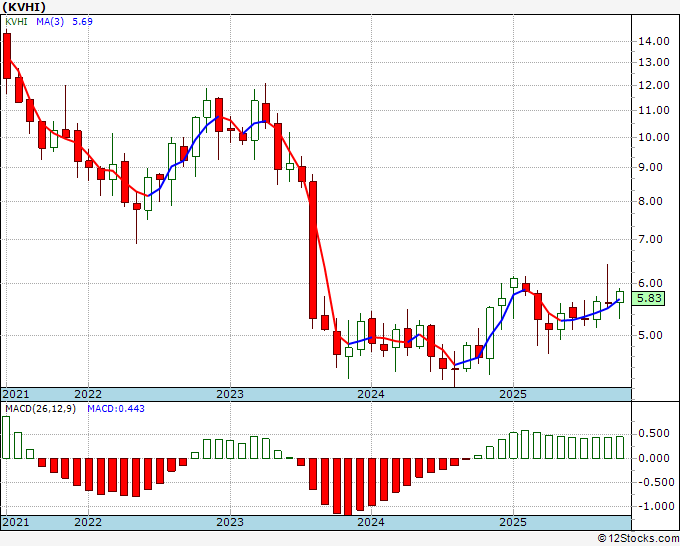Click the 2023 marker on MACD timeline

click(230, 522)
